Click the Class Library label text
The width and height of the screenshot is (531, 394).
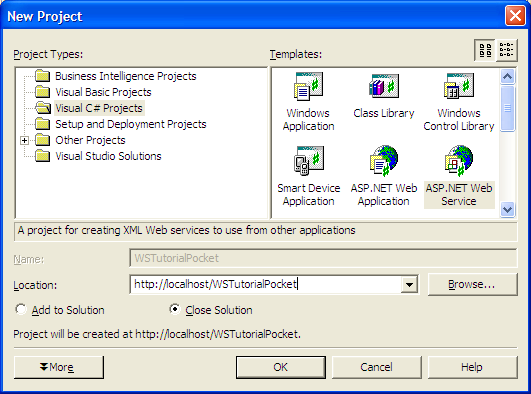coord(384,113)
